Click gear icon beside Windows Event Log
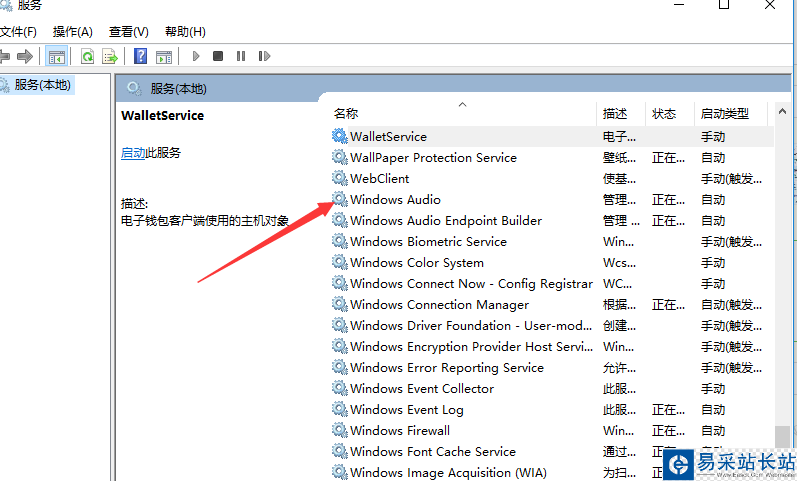797x481 pixels. coord(340,409)
